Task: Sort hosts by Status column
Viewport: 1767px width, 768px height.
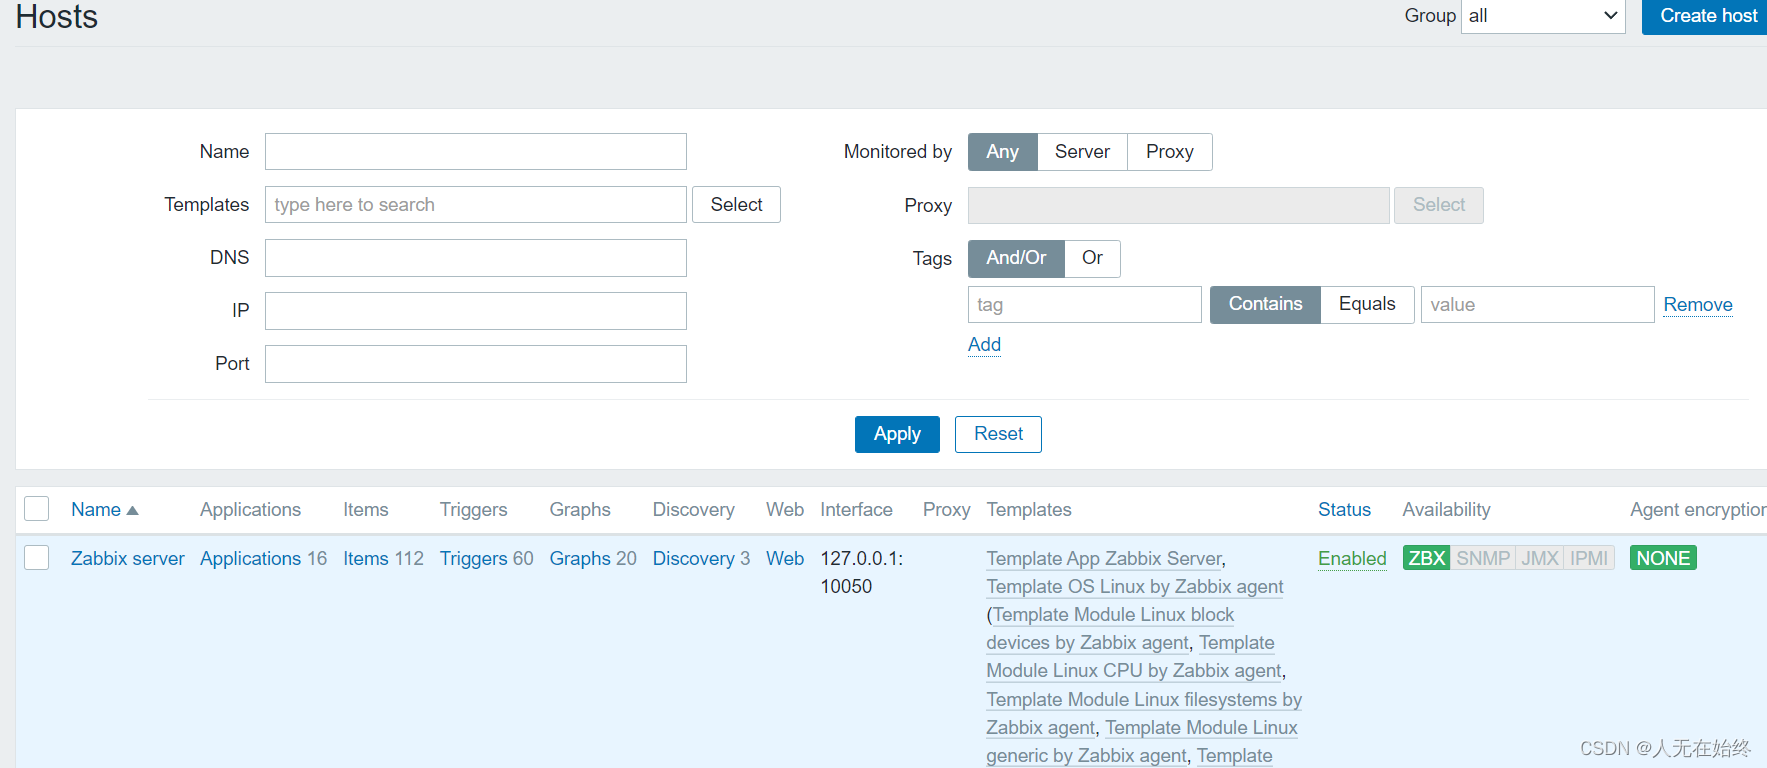Action: click(1344, 510)
